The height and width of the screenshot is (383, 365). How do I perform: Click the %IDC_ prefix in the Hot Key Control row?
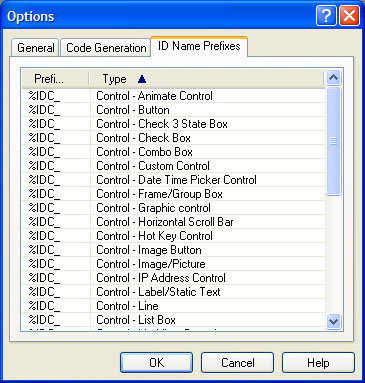pos(44,236)
